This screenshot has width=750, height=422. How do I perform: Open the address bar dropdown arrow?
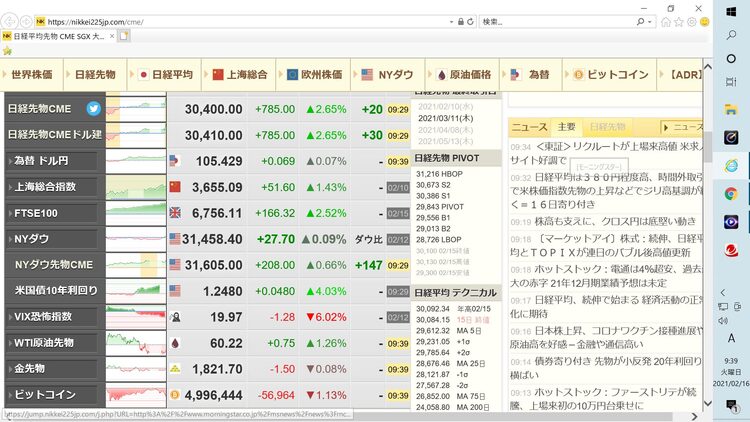point(451,22)
